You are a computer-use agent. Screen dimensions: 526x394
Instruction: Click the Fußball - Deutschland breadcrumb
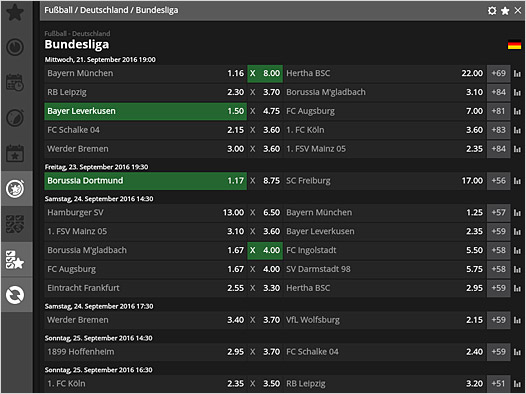[77, 34]
